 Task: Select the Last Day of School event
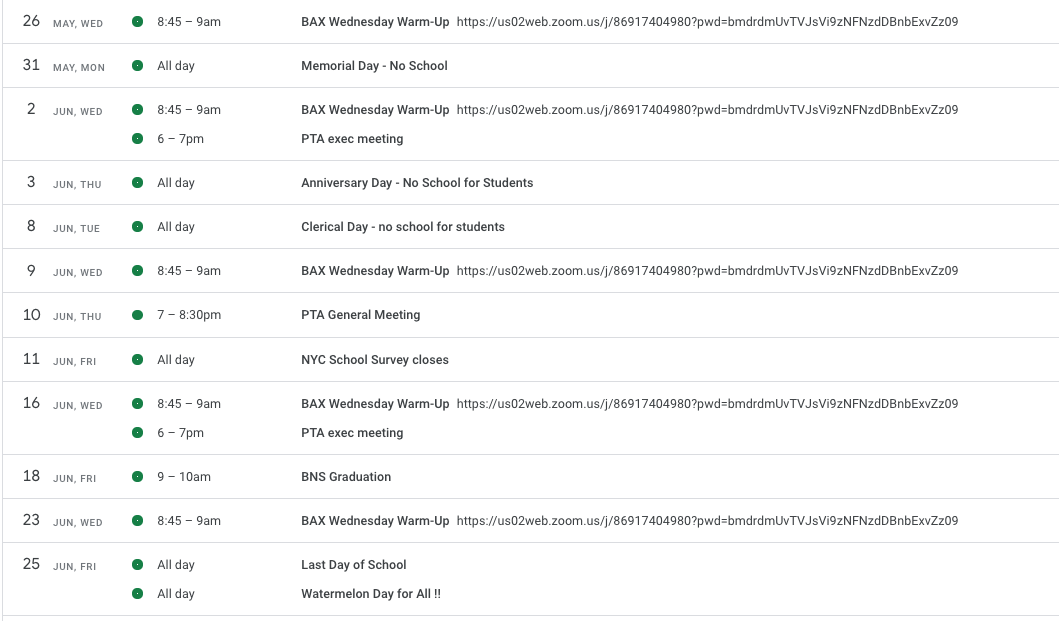click(x=354, y=565)
